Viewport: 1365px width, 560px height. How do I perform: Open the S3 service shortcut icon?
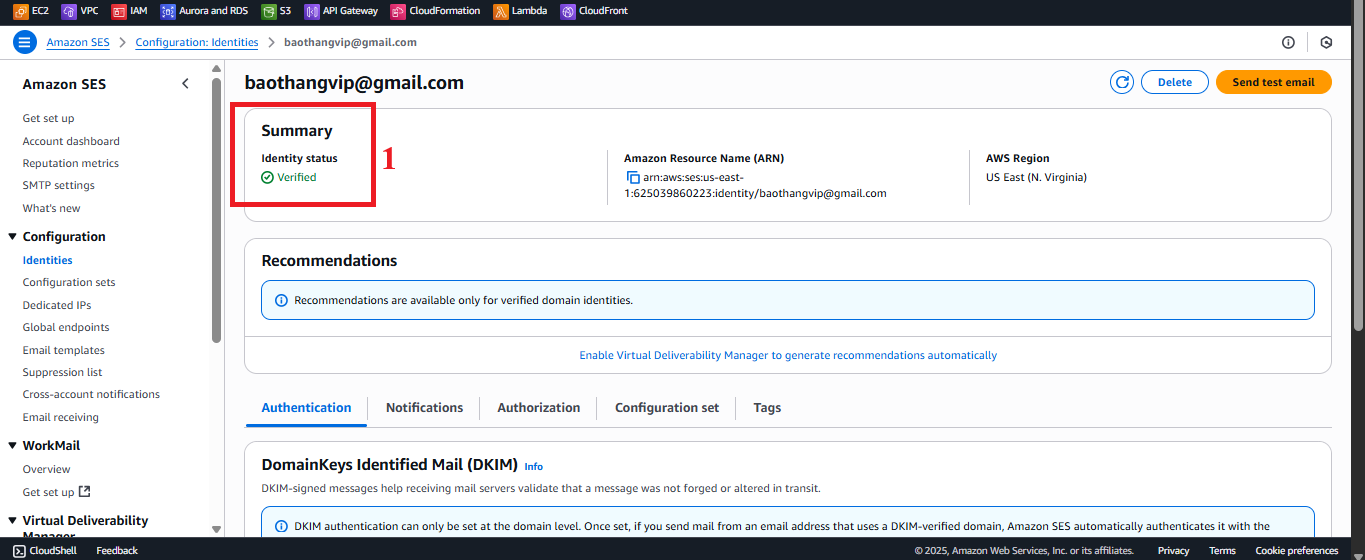tap(268, 11)
